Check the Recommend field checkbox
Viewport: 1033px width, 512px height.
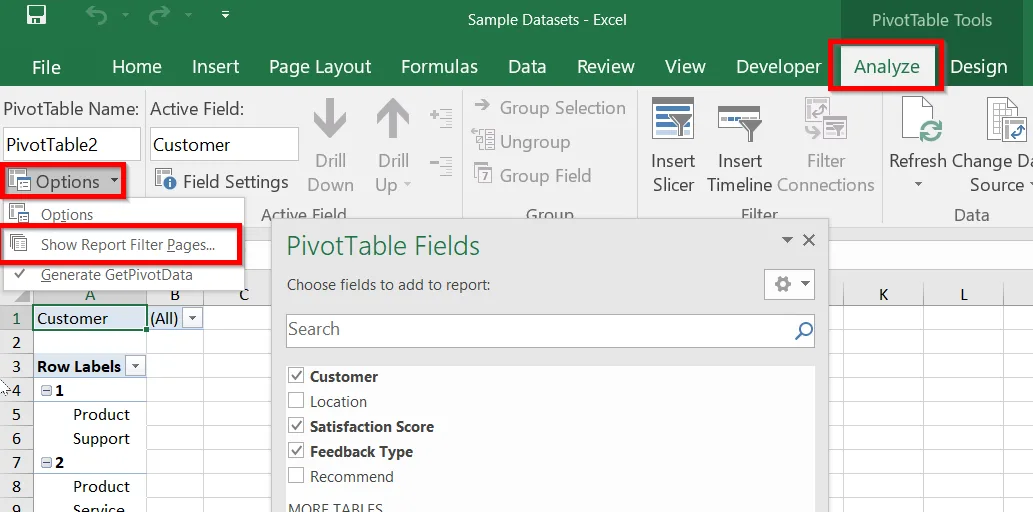coord(296,476)
